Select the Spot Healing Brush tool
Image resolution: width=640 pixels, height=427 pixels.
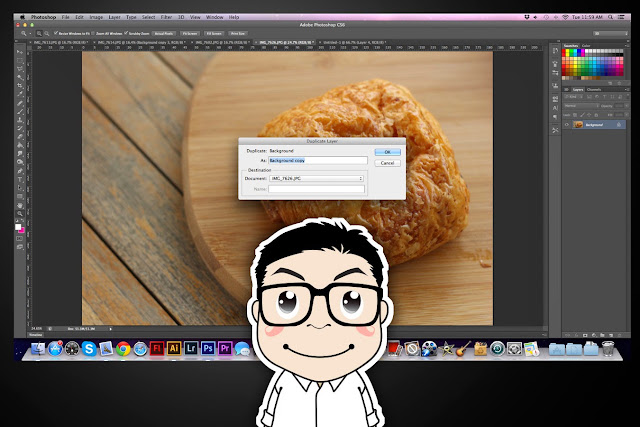20,103
